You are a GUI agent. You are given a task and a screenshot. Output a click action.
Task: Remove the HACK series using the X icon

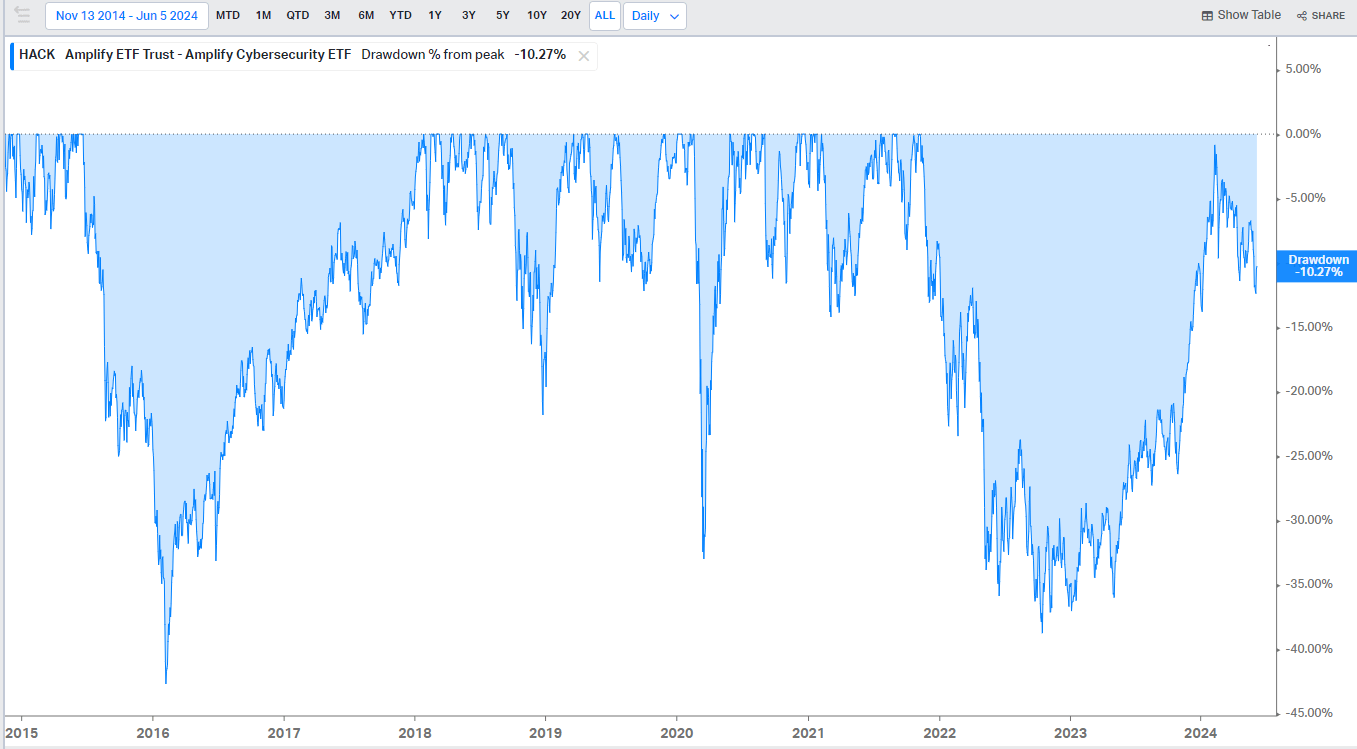[x=583, y=55]
